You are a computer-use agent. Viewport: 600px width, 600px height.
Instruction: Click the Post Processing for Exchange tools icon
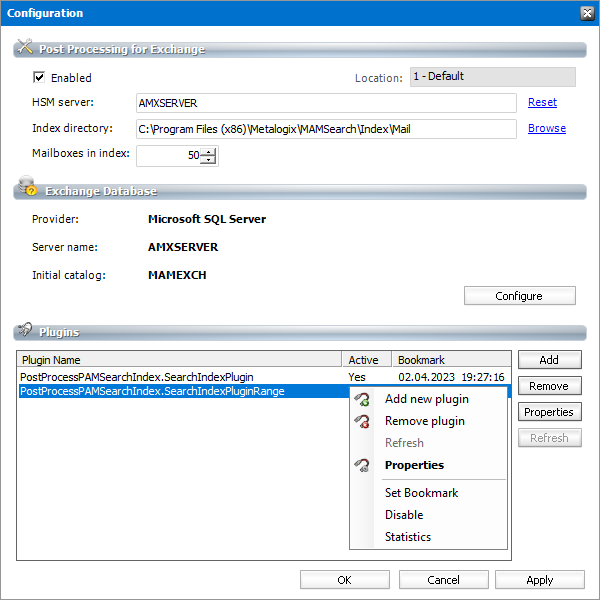click(x=25, y=47)
